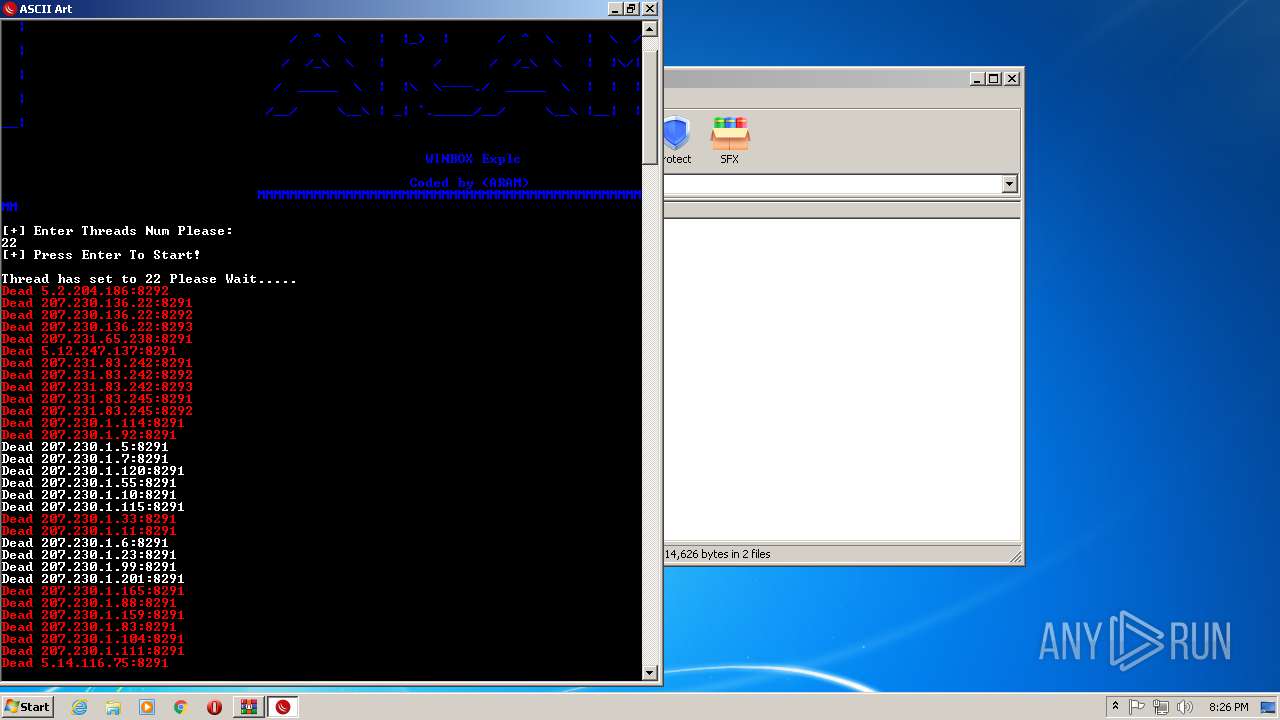Open clock showing 8:26 PM
The width and height of the screenshot is (1280, 720).
point(1228,707)
